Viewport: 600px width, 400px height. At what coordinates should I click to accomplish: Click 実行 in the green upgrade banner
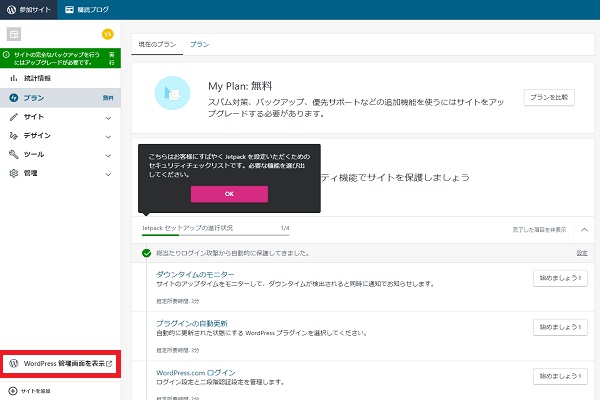point(111,58)
